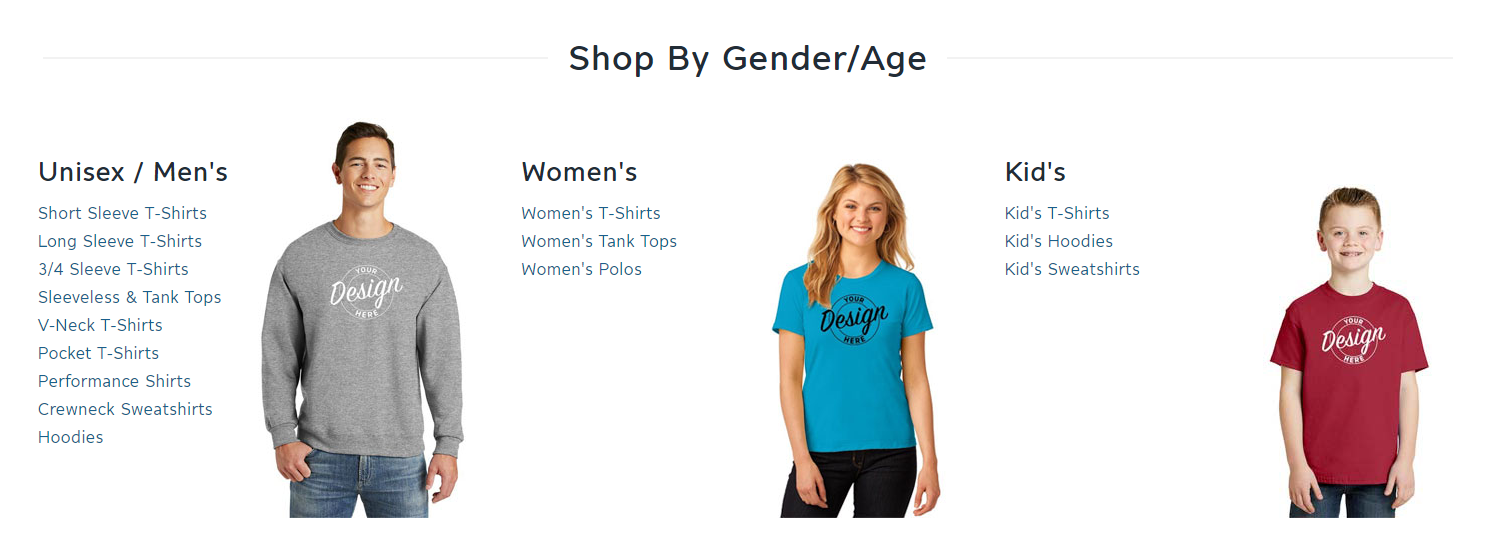Select the 3/4 Sleeve T-Shirts link
1499x551 pixels.
point(113,269)
